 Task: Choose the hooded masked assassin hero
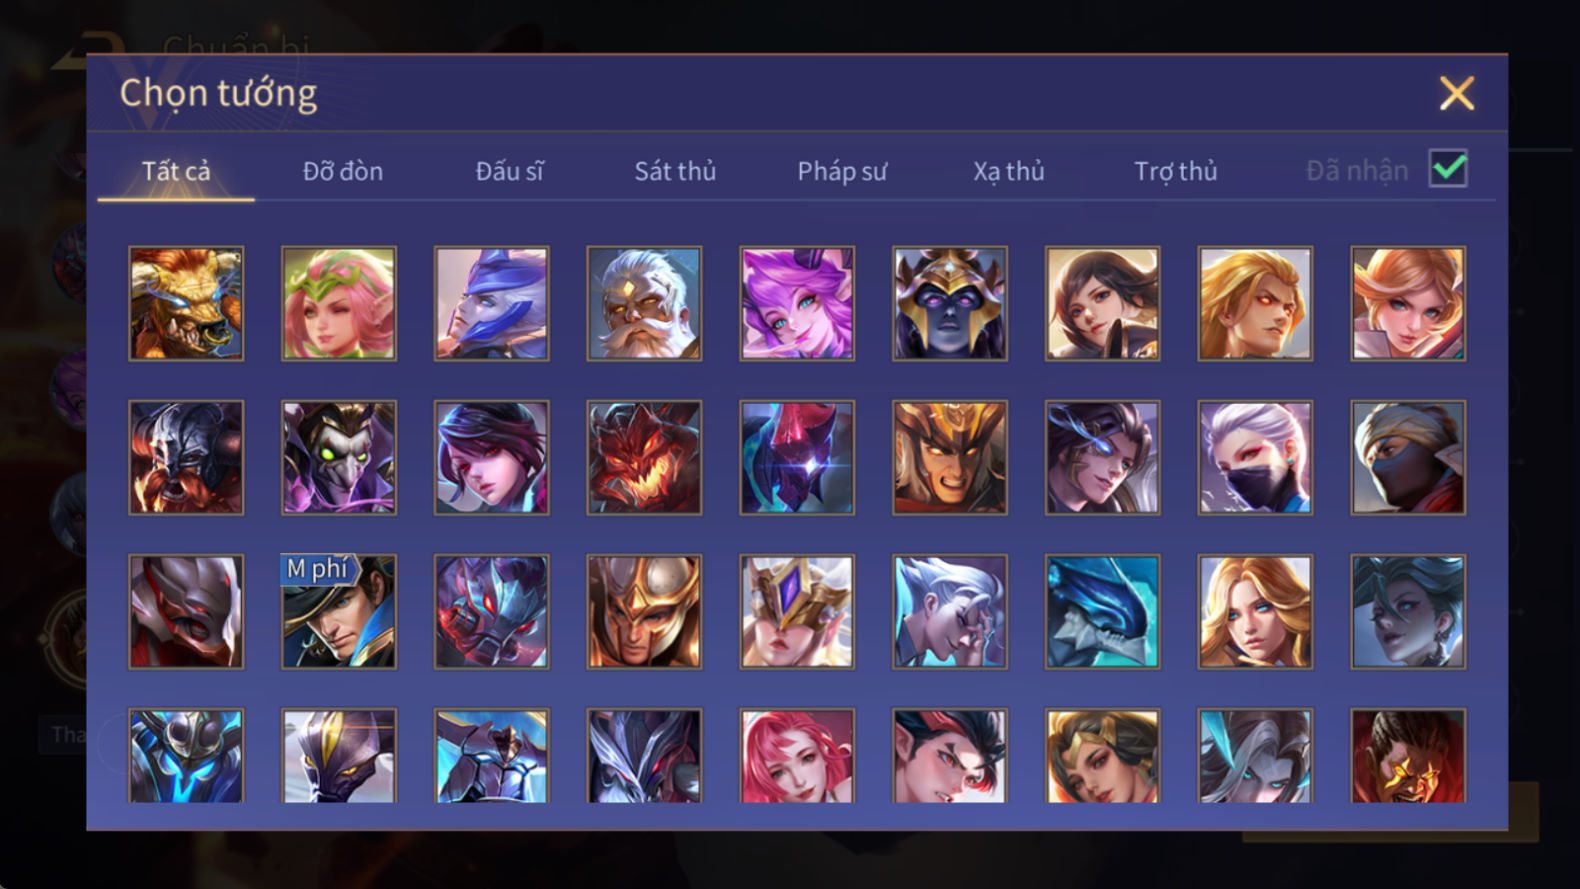[1408, 458]
